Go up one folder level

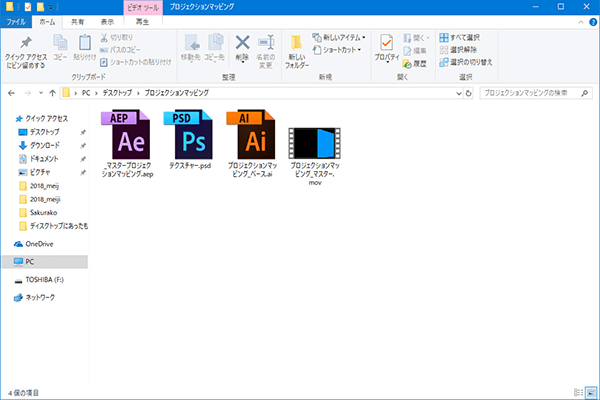52,93
